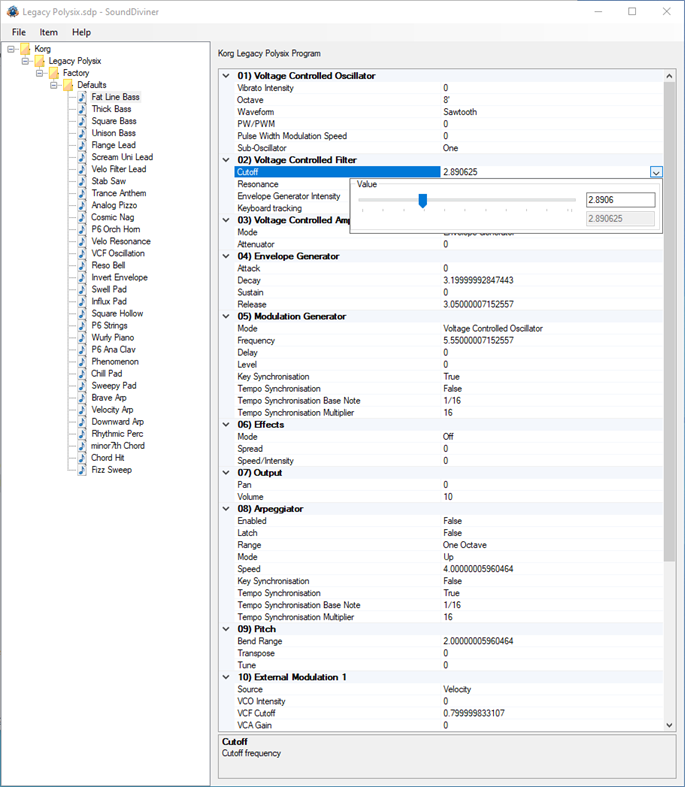
Task: Click the note icon beside Flange Lead
Action: point(82,145)
